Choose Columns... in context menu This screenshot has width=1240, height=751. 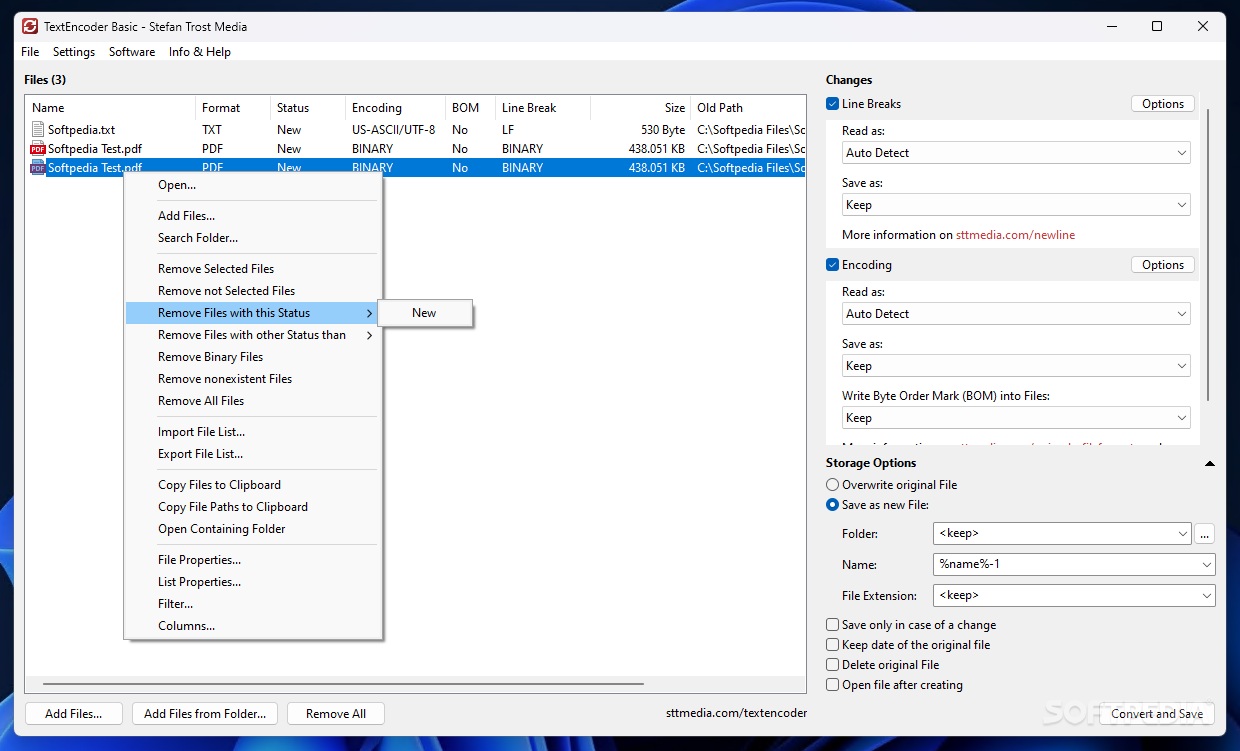pyautogui.click(x=252, y=626)
